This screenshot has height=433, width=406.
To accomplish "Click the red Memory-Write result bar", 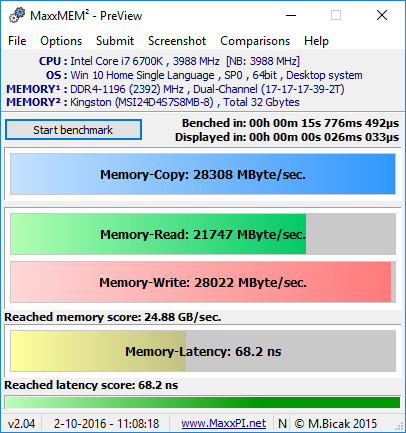I will [x=203, y=282].
